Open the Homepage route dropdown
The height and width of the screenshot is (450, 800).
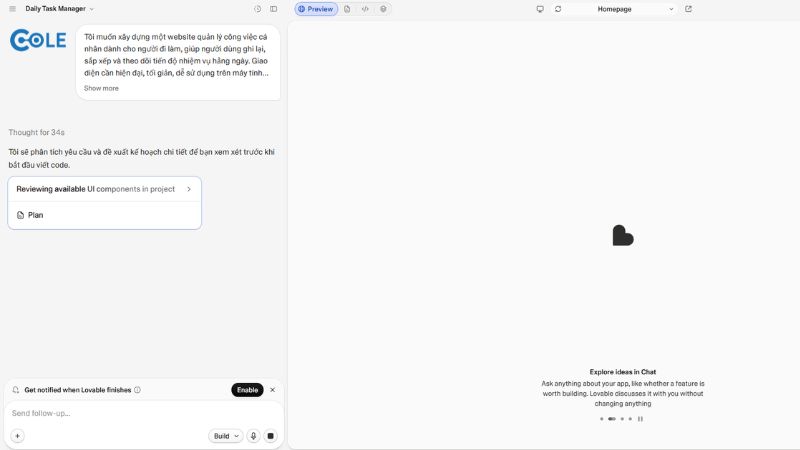pos(622,9)
